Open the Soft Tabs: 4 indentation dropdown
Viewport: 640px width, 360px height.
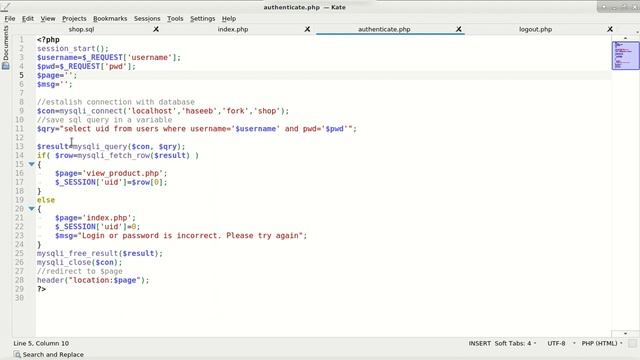[x=516, y=343]
